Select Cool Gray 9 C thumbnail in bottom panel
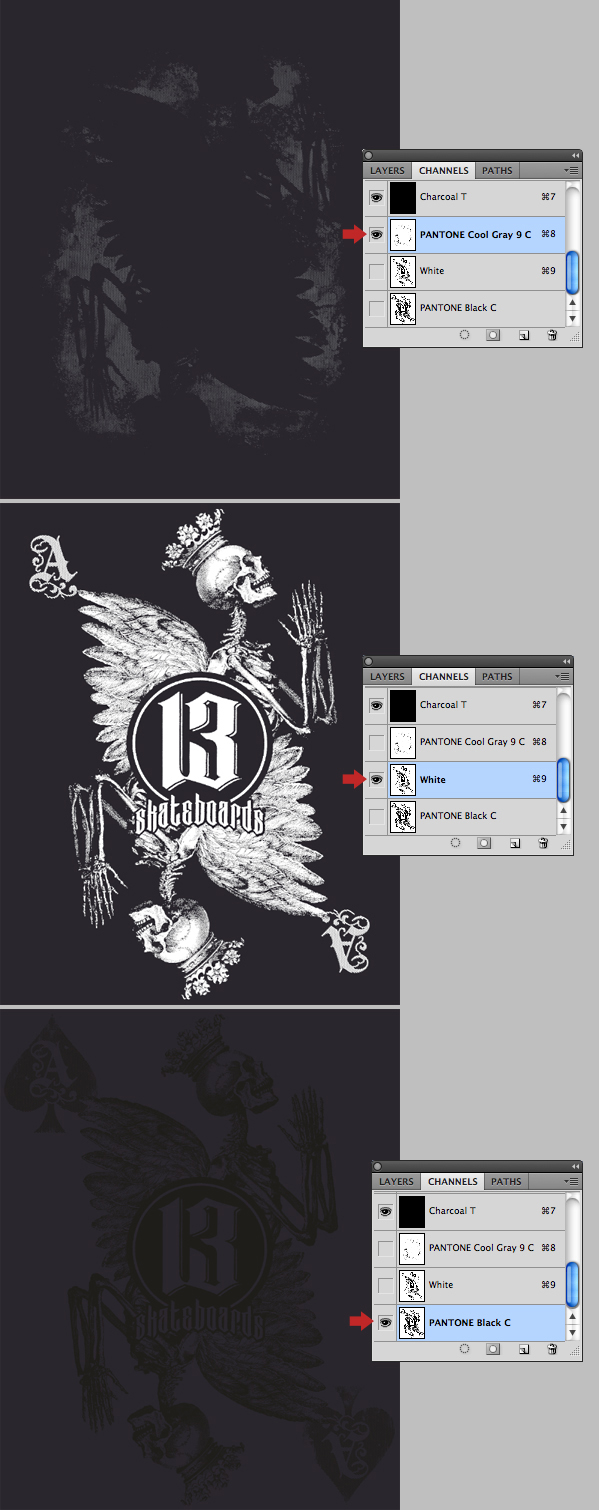The image size is (600, 1510). pyautogui.click(x=411, y=1248)
